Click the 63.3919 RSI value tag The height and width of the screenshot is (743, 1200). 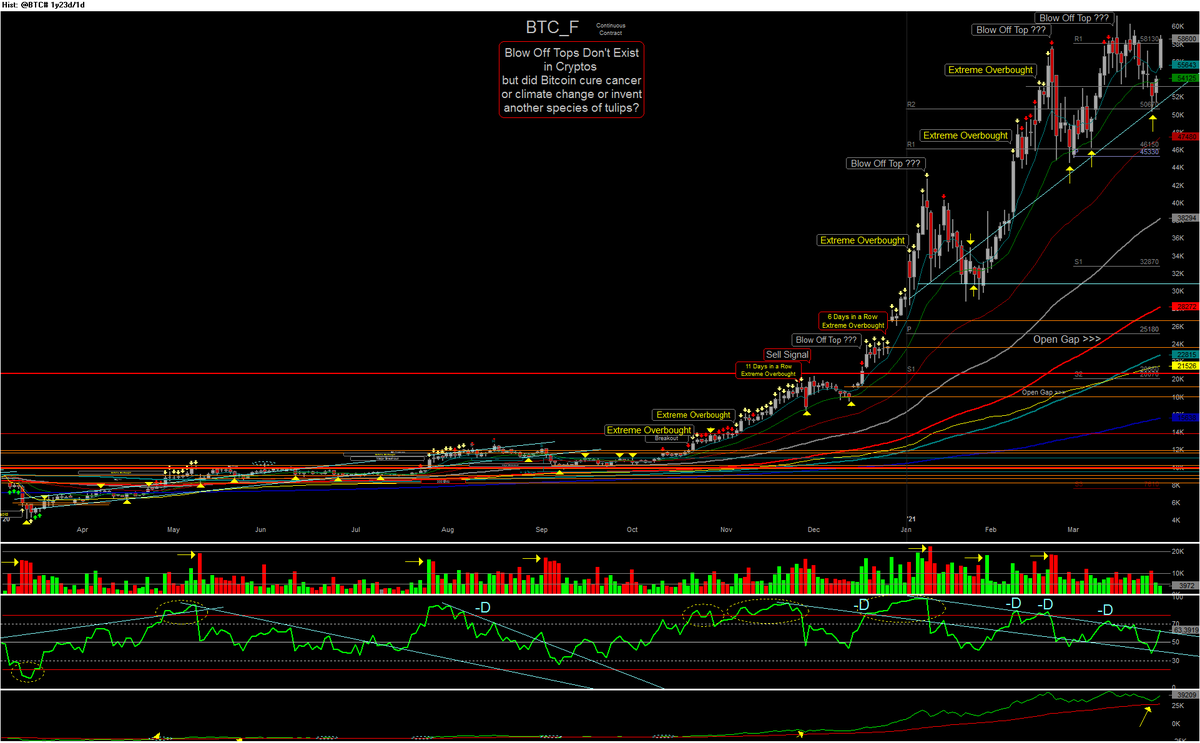pos(1185,631)
